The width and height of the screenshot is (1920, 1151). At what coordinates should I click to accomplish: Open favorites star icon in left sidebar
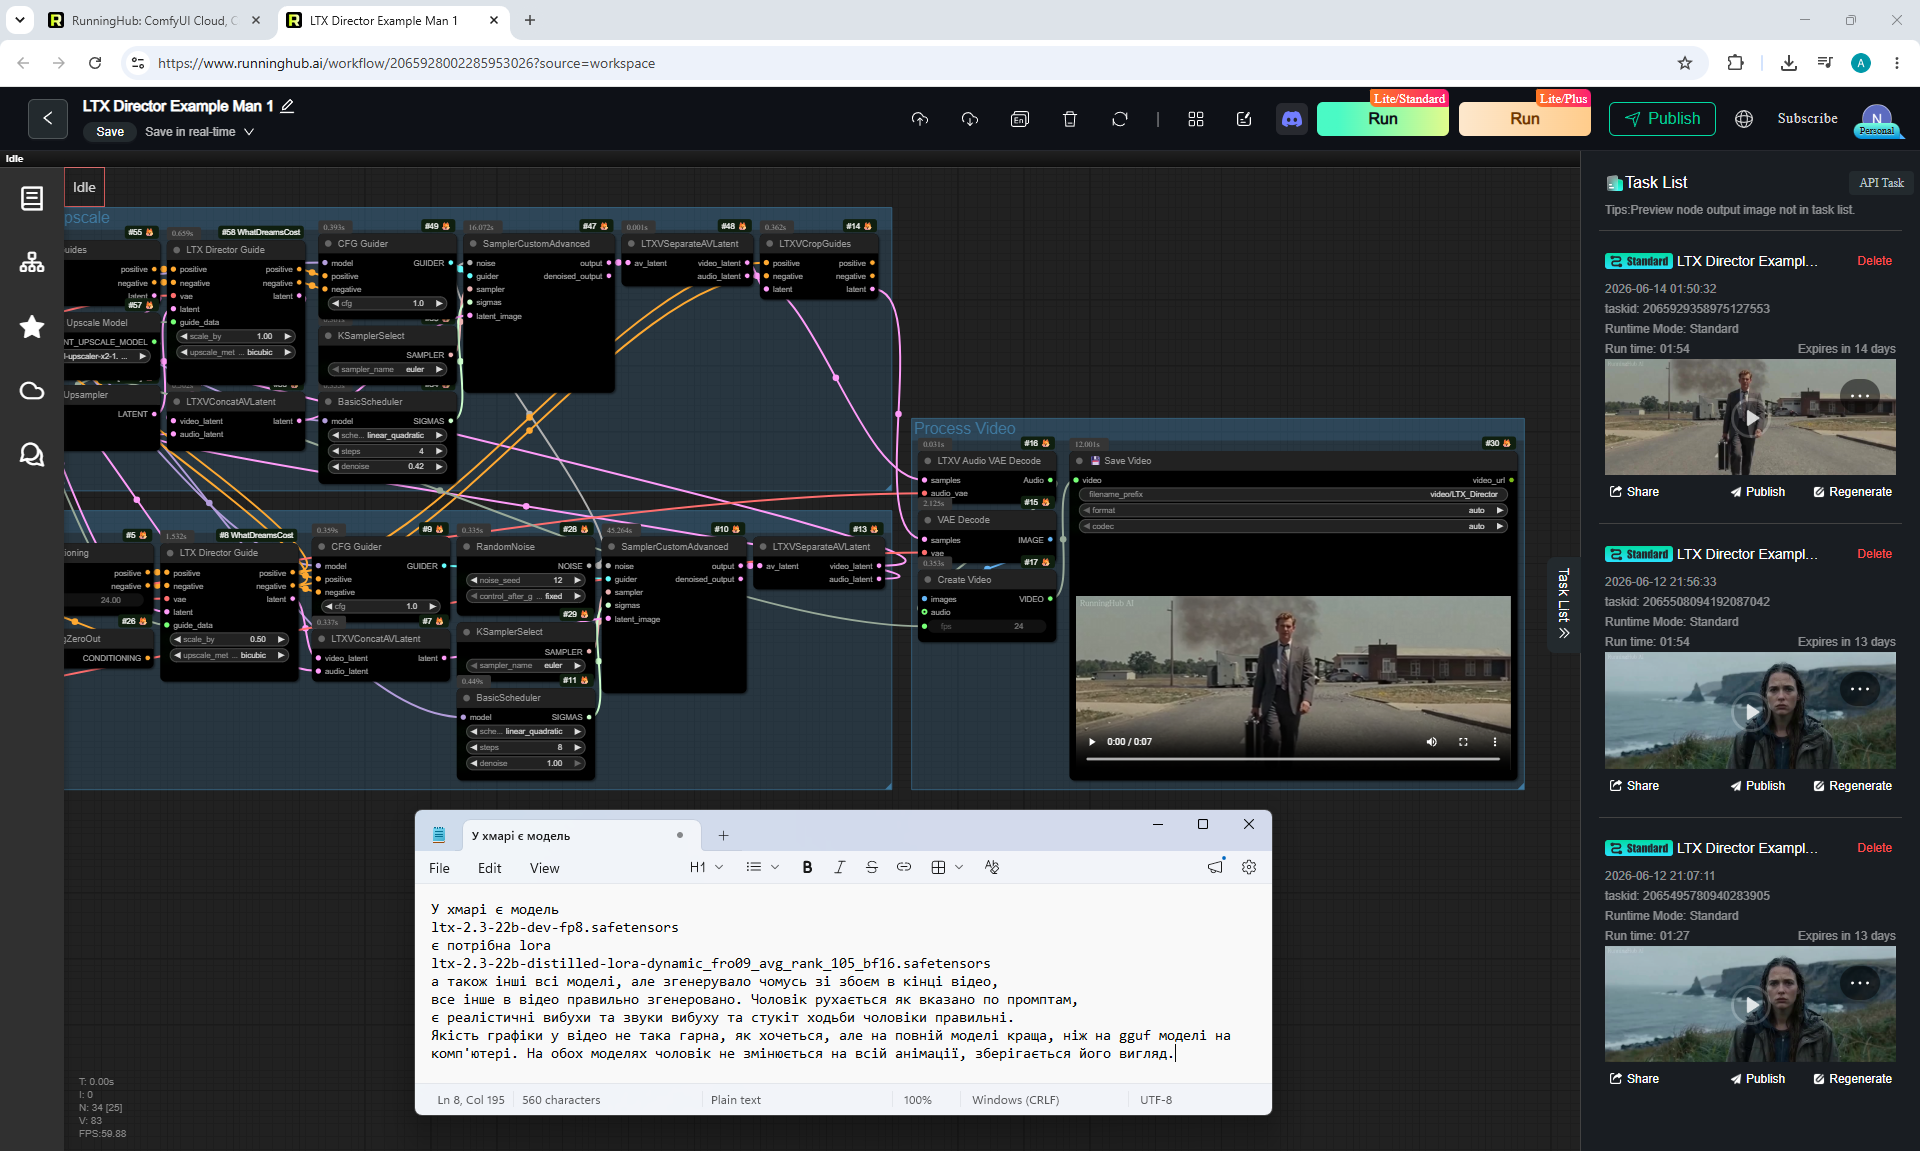click(x=32, y=326)
